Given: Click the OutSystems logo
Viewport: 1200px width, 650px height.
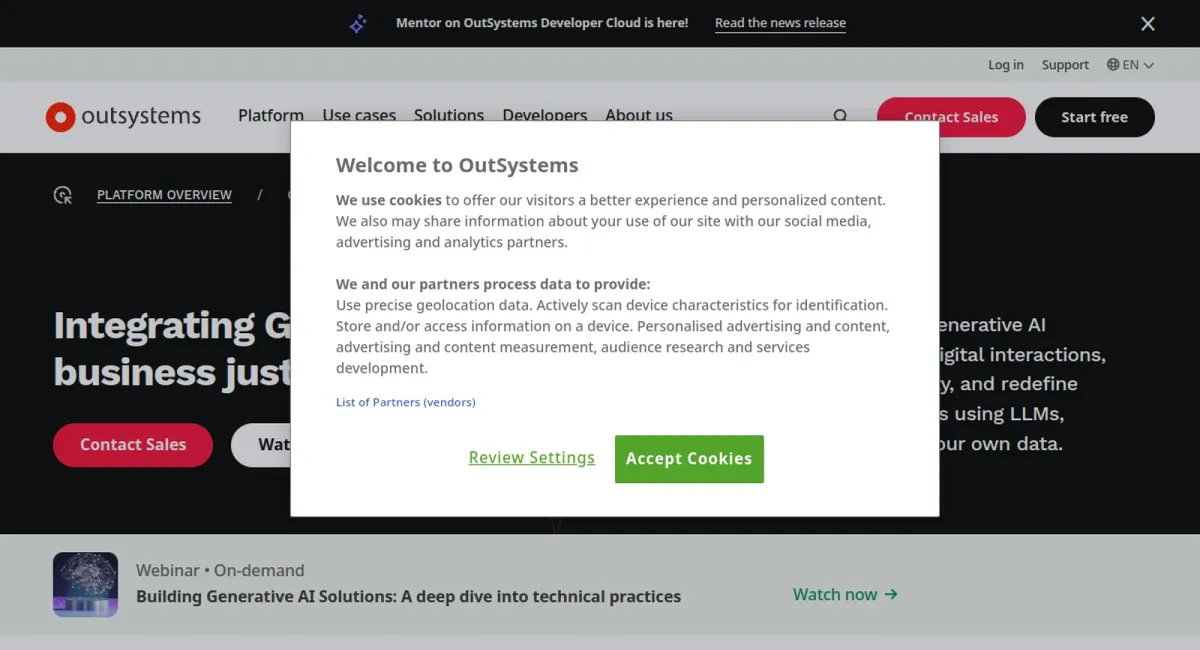Looking at the screenshot, I should [x=123, y=117].
